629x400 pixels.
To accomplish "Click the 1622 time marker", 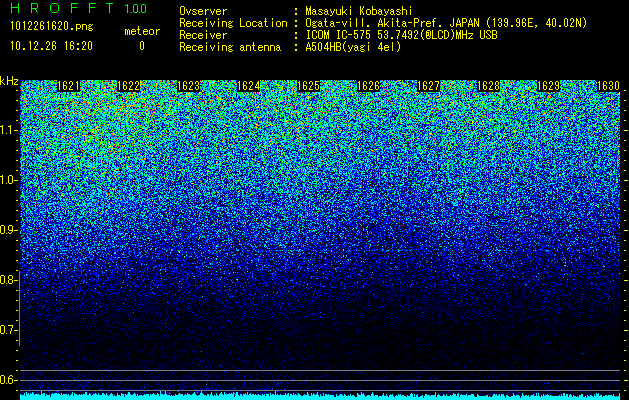I will [128, 86].
